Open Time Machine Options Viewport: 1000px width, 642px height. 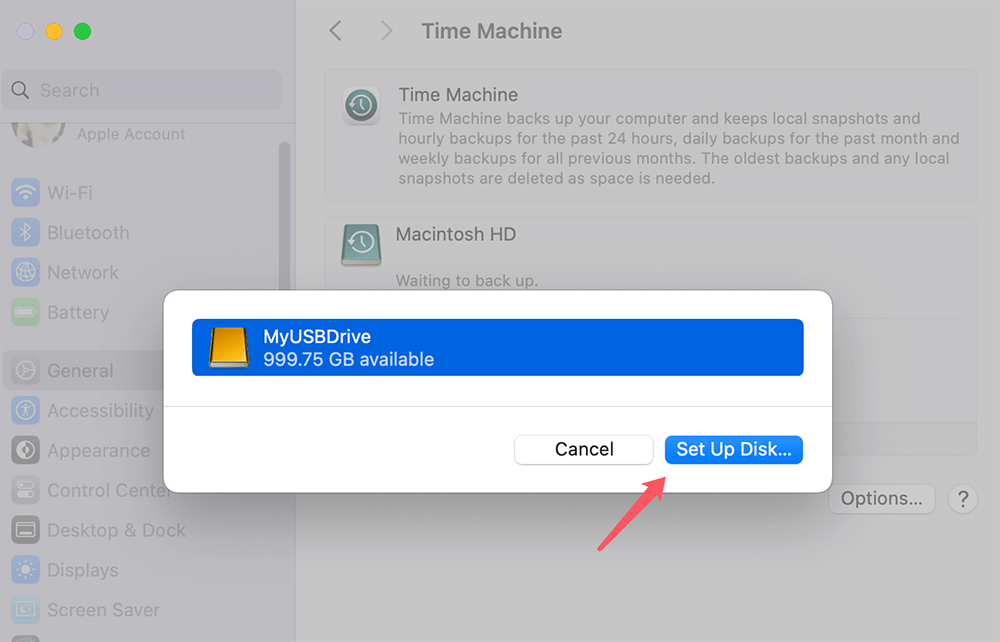click(x=881, y=498)
